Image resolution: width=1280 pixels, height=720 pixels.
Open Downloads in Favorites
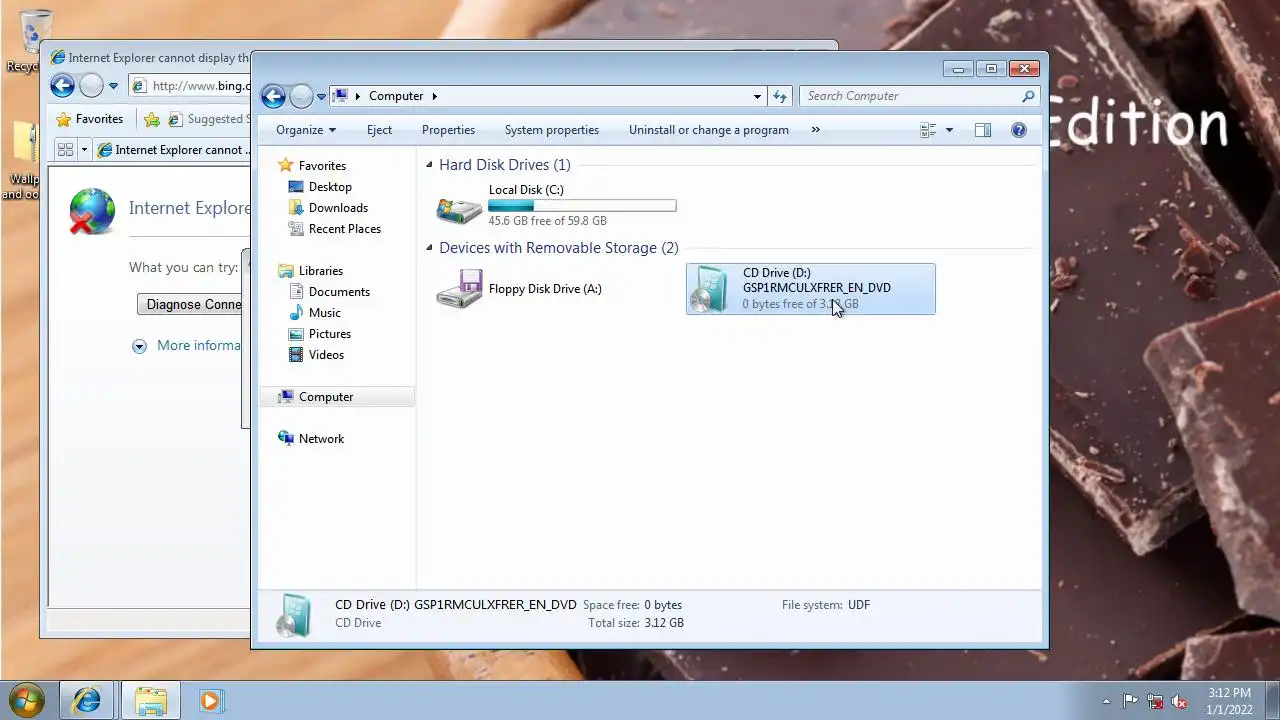click(x=338, y=208)
